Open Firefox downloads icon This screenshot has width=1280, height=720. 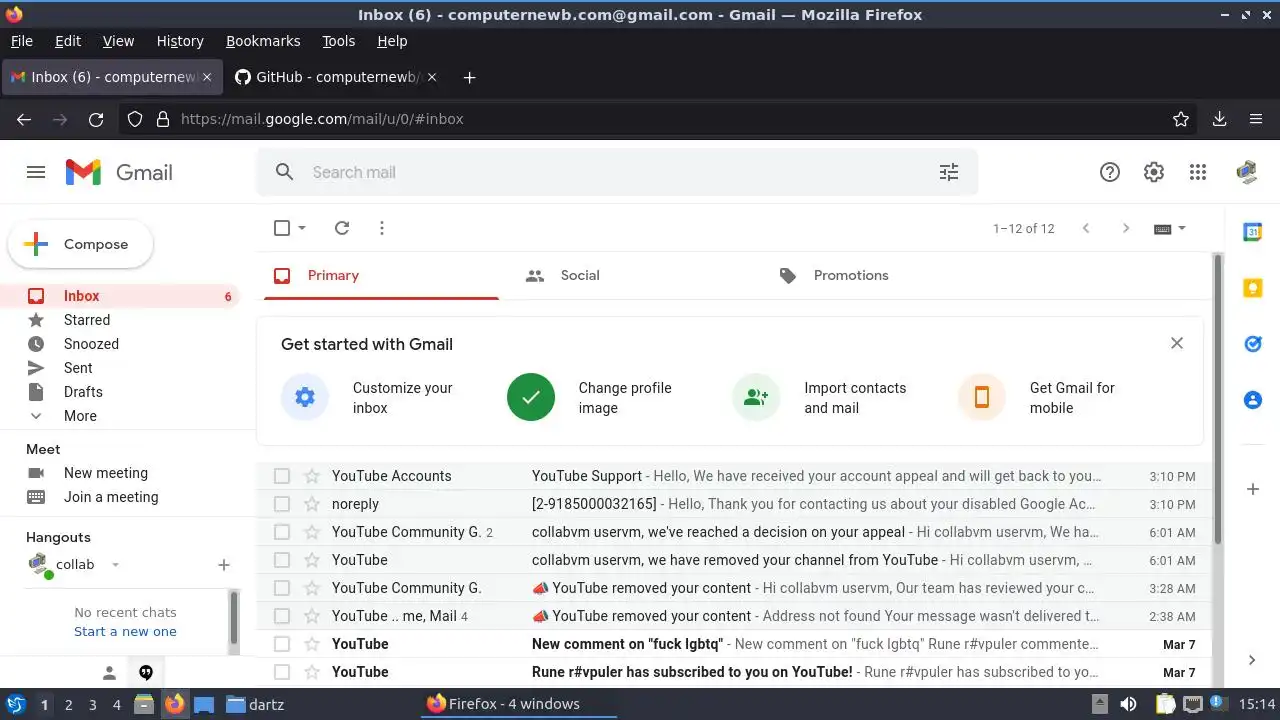[x=1219, y=119]
